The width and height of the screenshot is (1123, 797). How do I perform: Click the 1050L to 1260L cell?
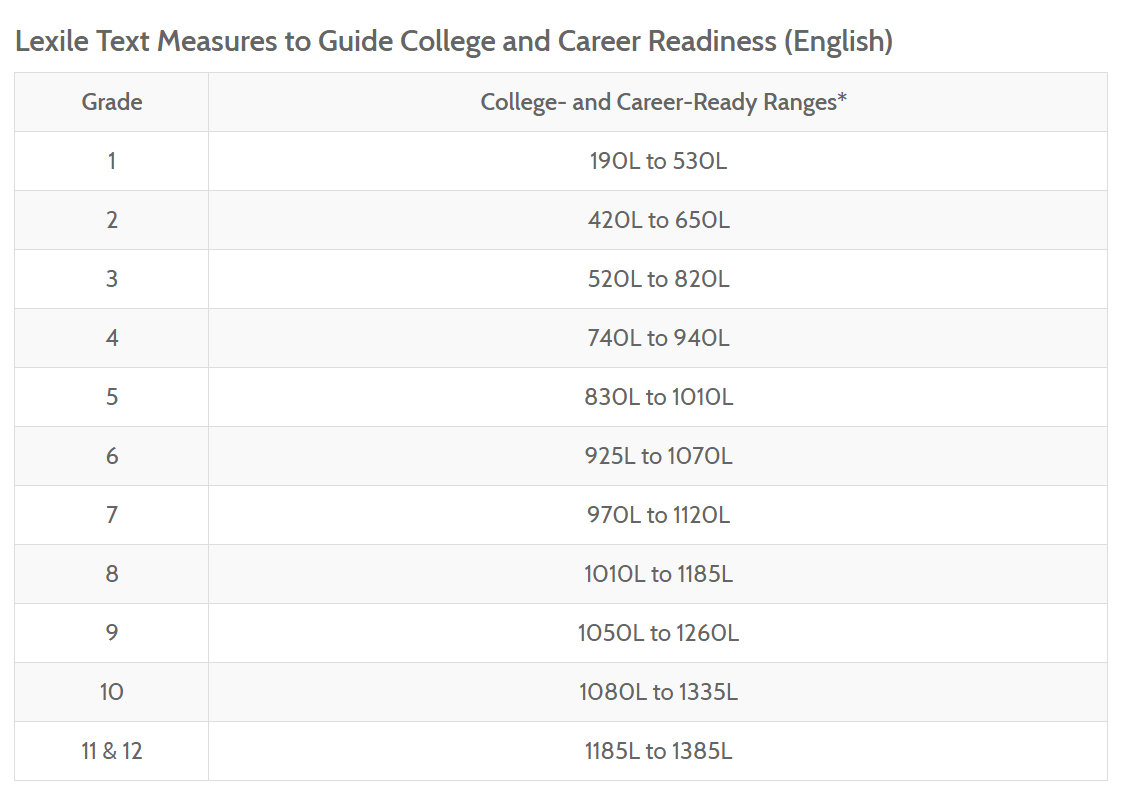pos(658,633)
